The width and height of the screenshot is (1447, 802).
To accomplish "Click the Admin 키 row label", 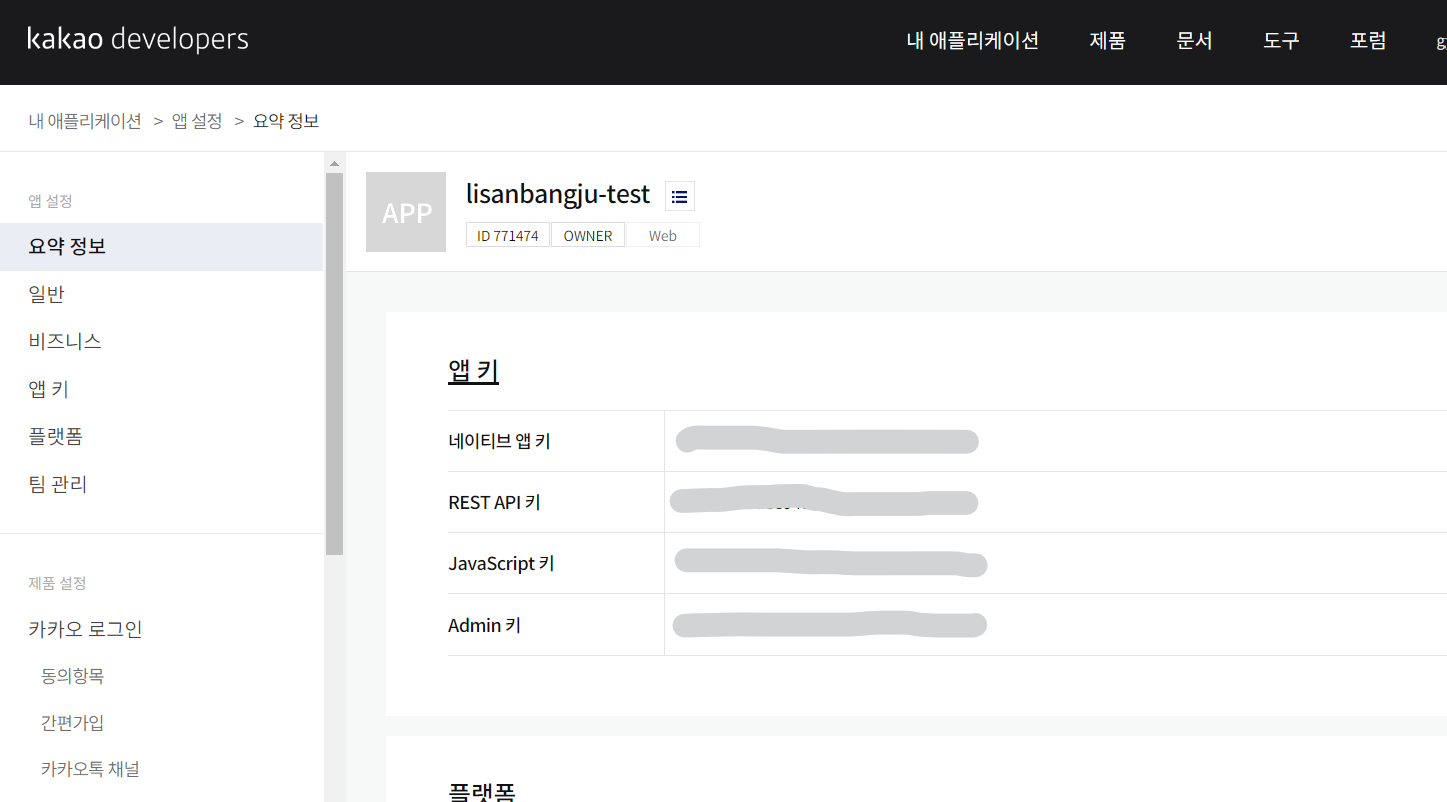I will pyautogui.click(x=484, y=626).
